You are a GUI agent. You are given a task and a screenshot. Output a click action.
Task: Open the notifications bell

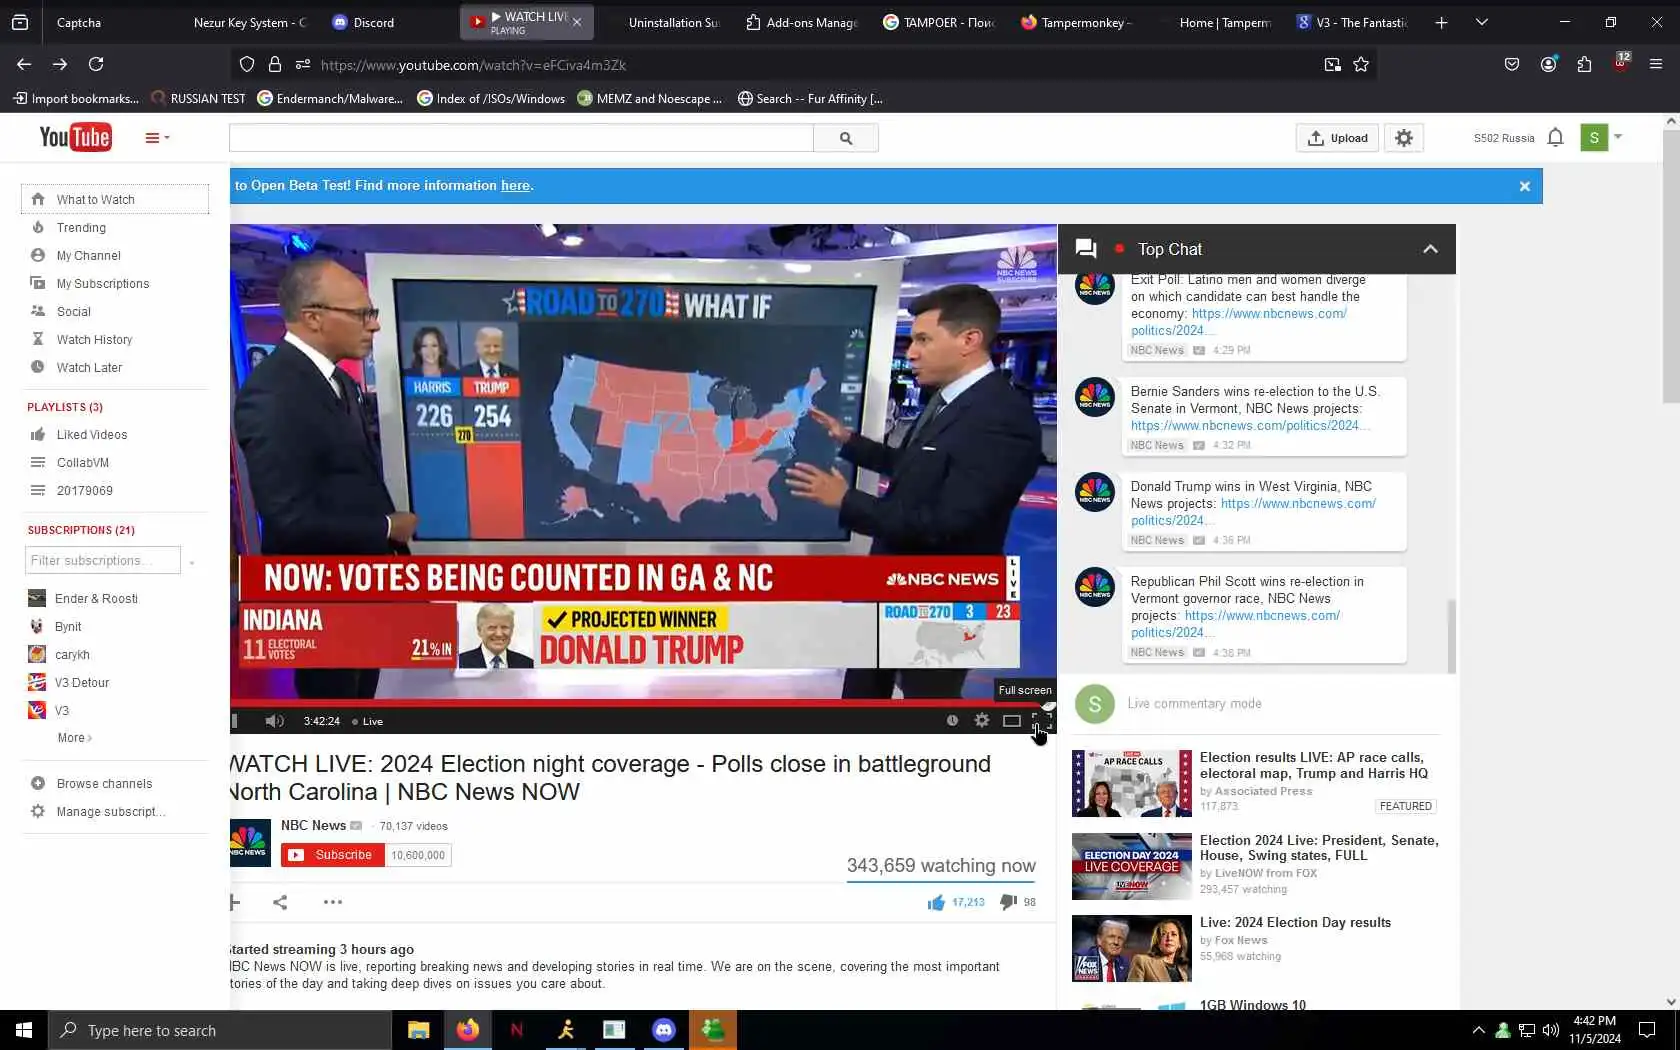tap(1555, 138)
